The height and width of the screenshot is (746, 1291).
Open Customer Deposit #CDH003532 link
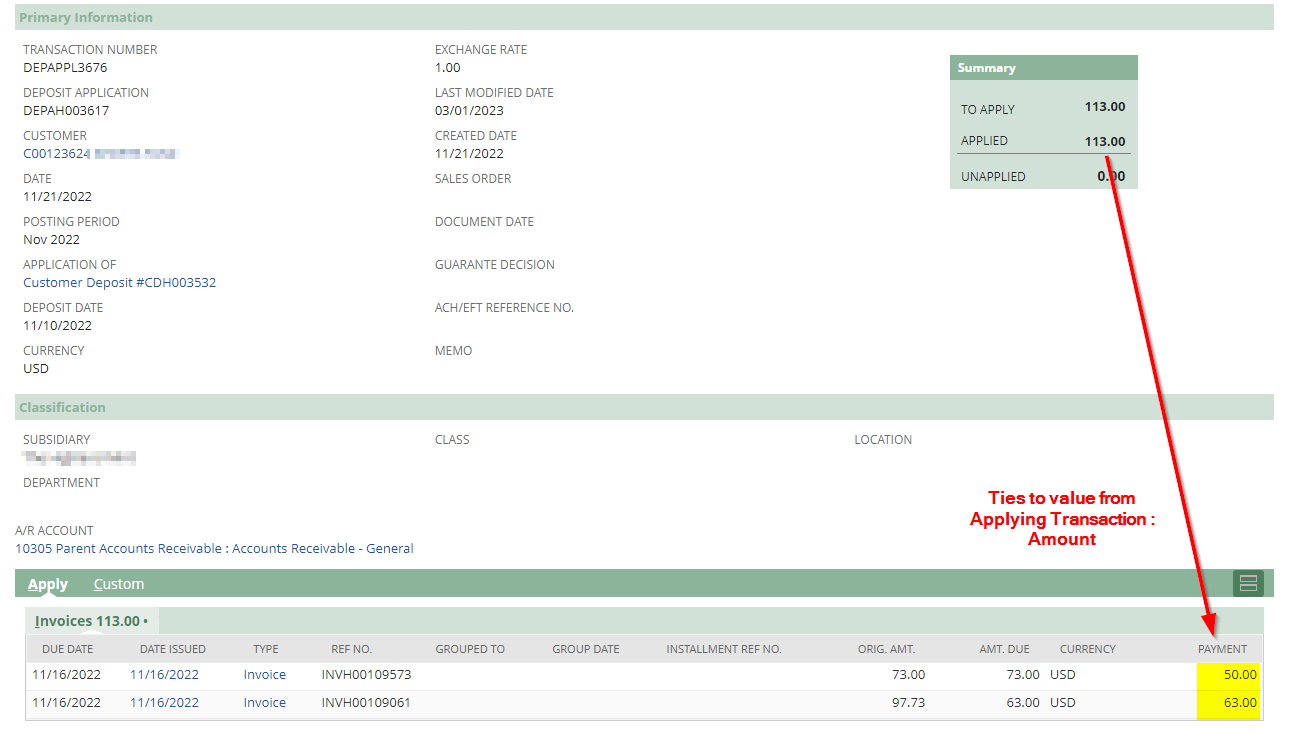point(120,283)
